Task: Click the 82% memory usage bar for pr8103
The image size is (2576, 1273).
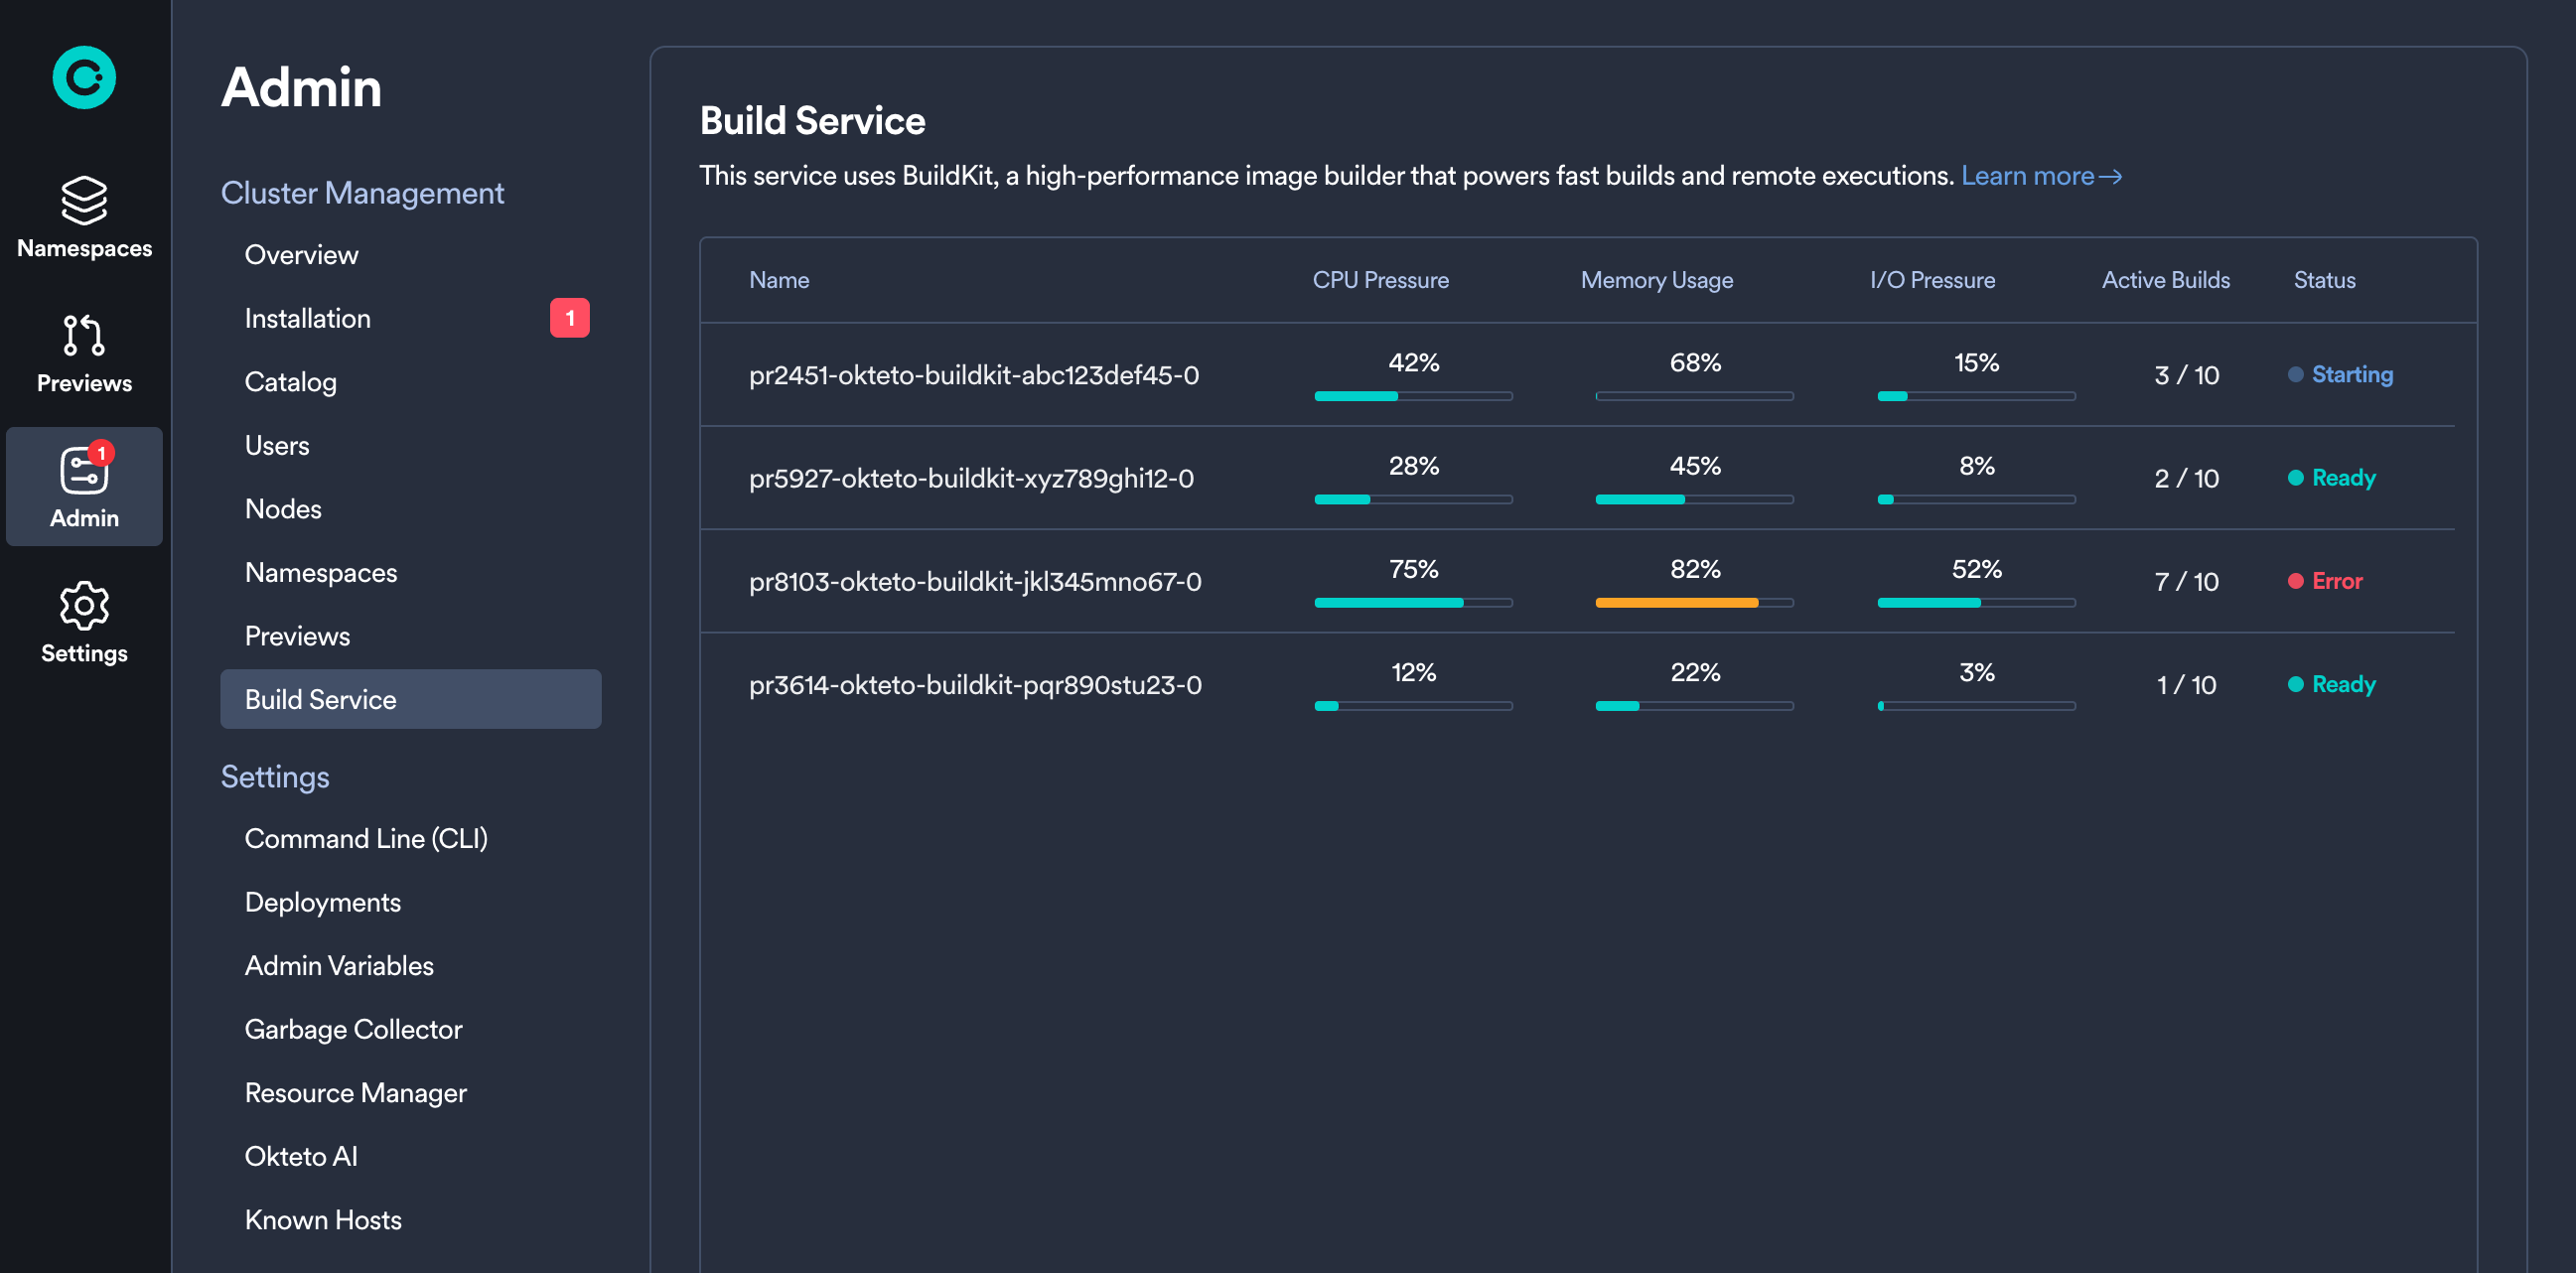Action: [x=1692, y=603]
